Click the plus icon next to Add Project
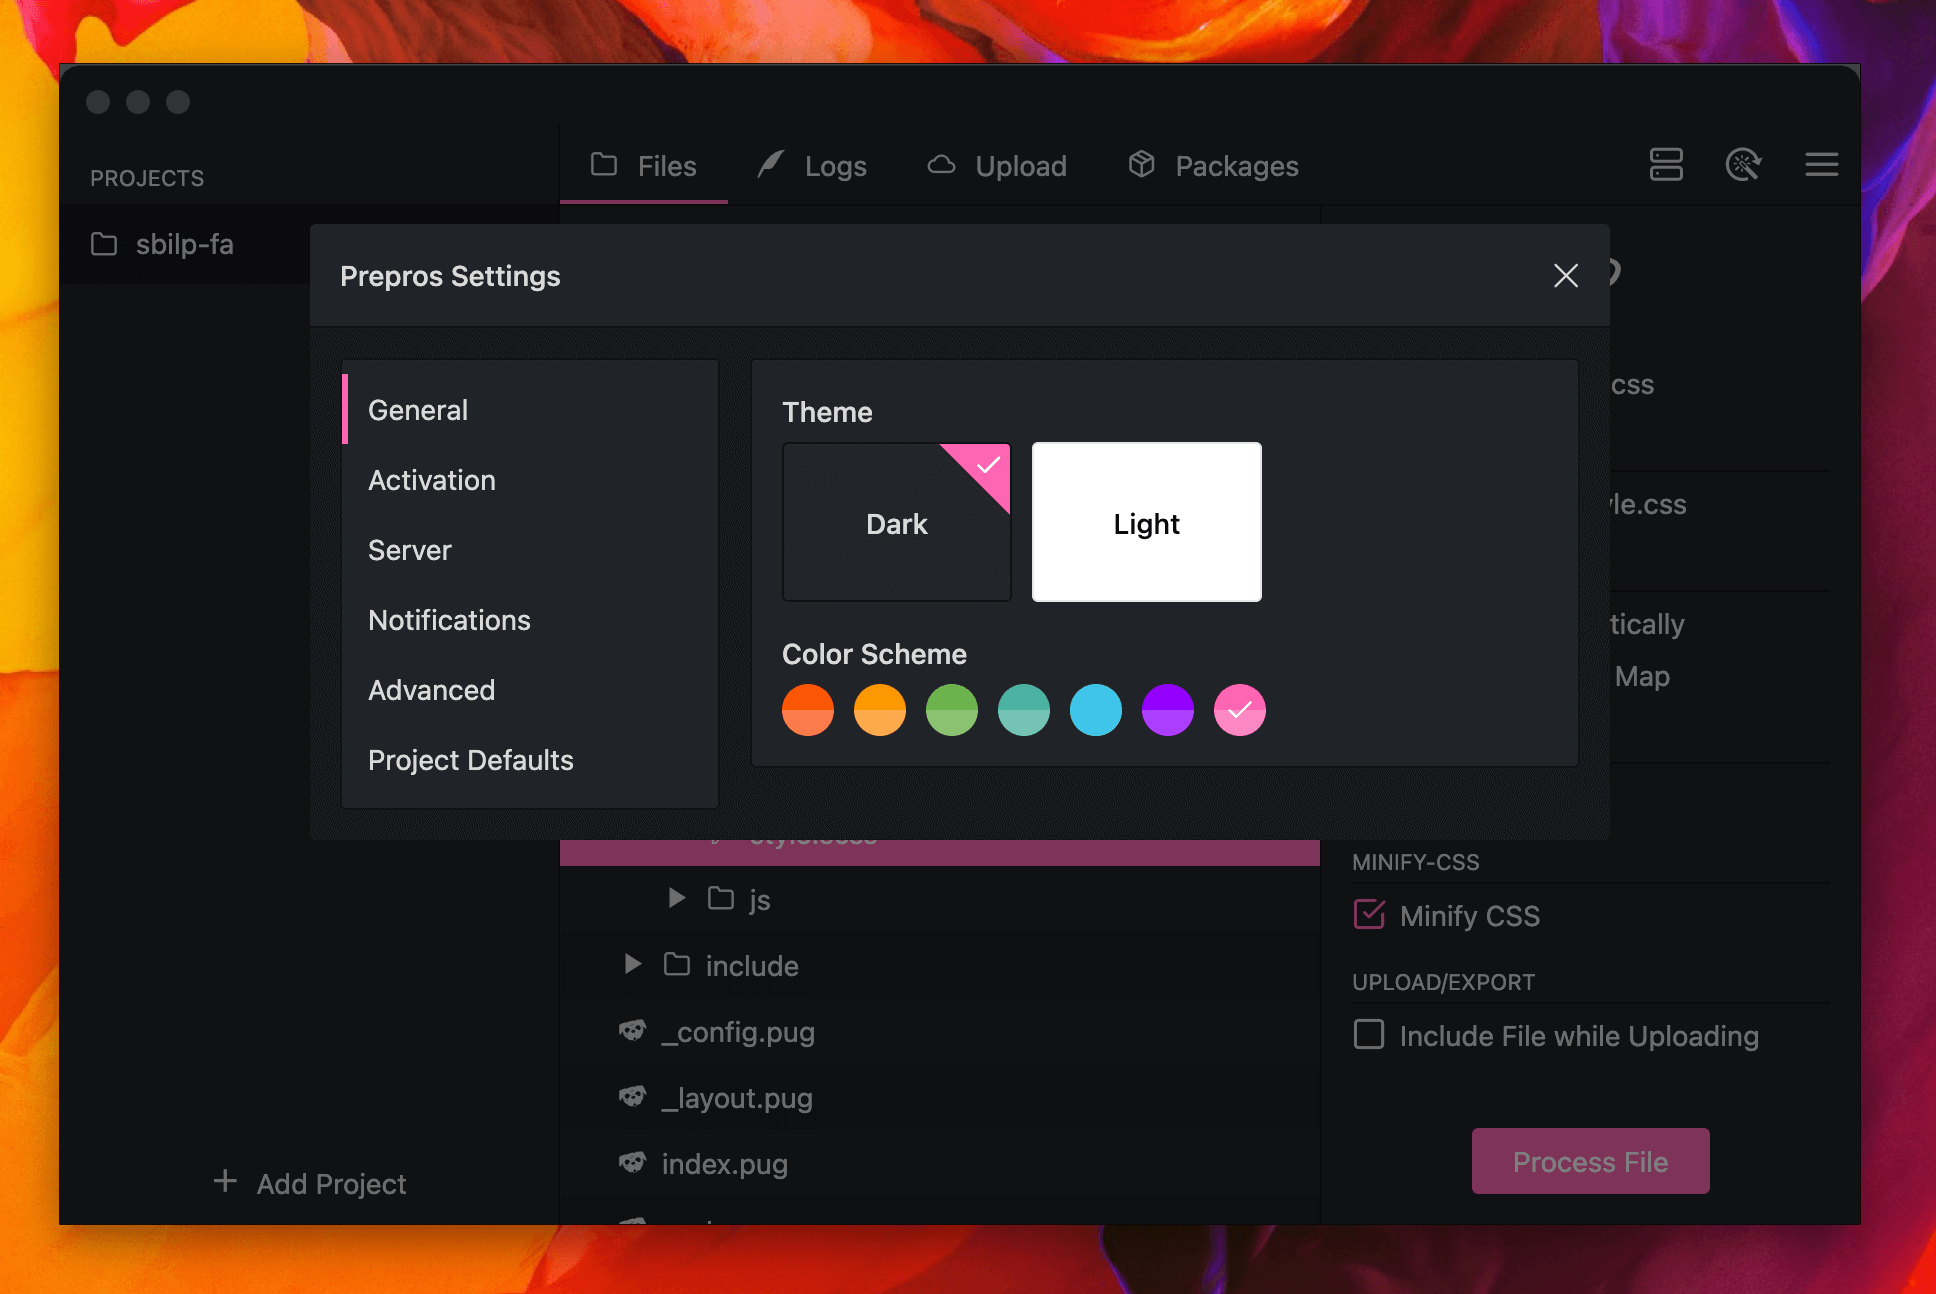The height and width of the screenshot is (1294, 1936). 224,1181
